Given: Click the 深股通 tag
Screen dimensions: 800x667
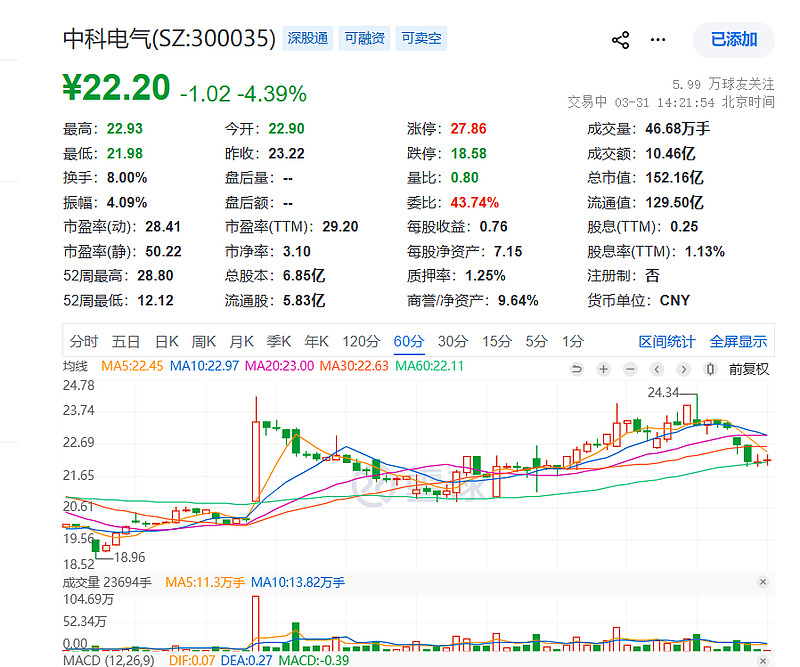Looking at the screenshot, I should [x=308, y=38].
